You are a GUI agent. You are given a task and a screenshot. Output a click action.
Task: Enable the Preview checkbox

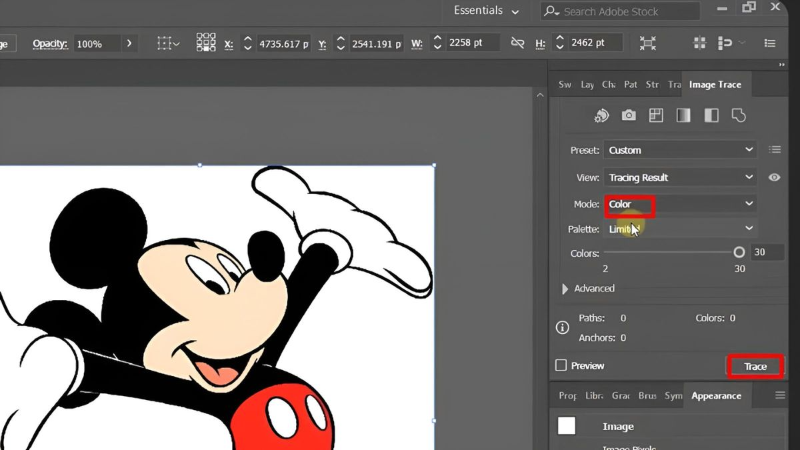(561, 365)
